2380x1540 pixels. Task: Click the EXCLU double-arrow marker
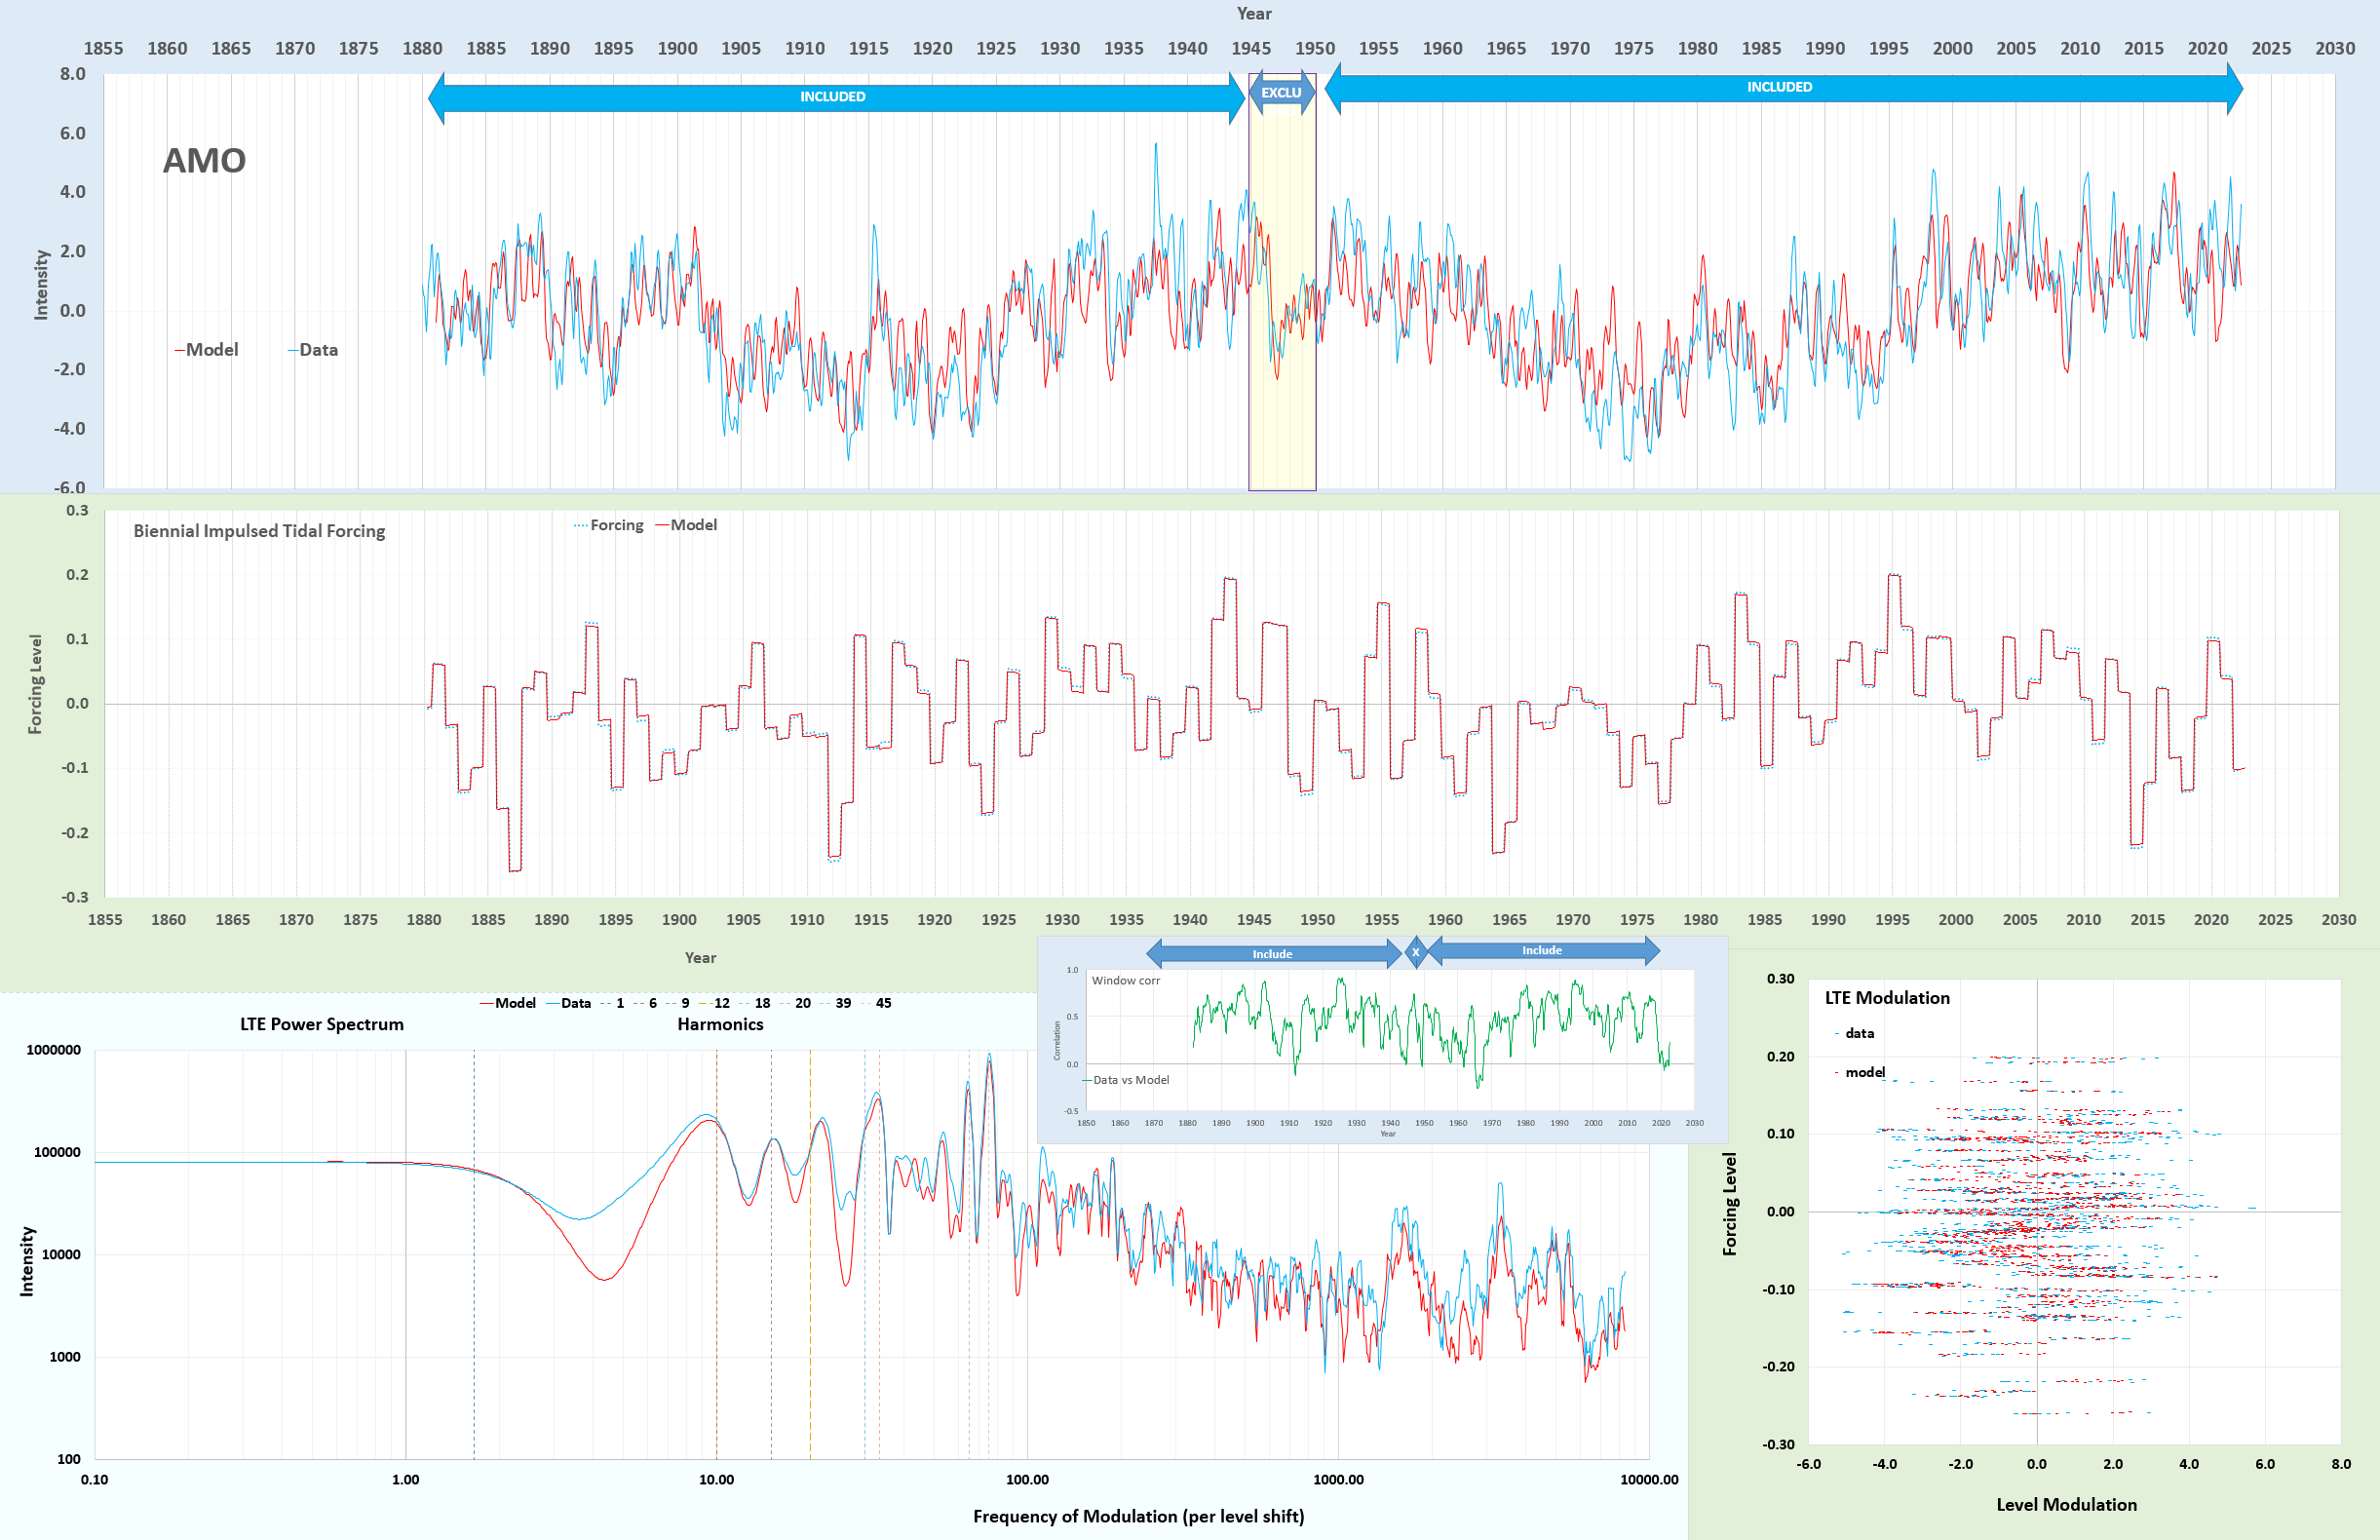[x=1281, y=93]
